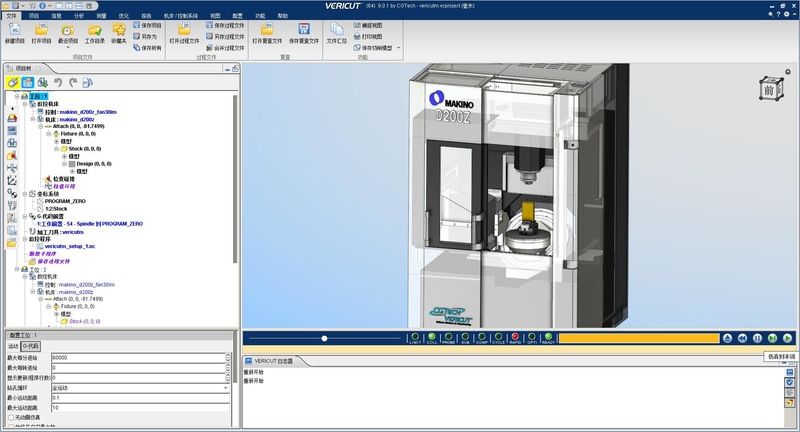This screenshot has width=800, height=432.
Task: Open the 保存切削模型 dropdown arrow
Action: tap(398, 47)
